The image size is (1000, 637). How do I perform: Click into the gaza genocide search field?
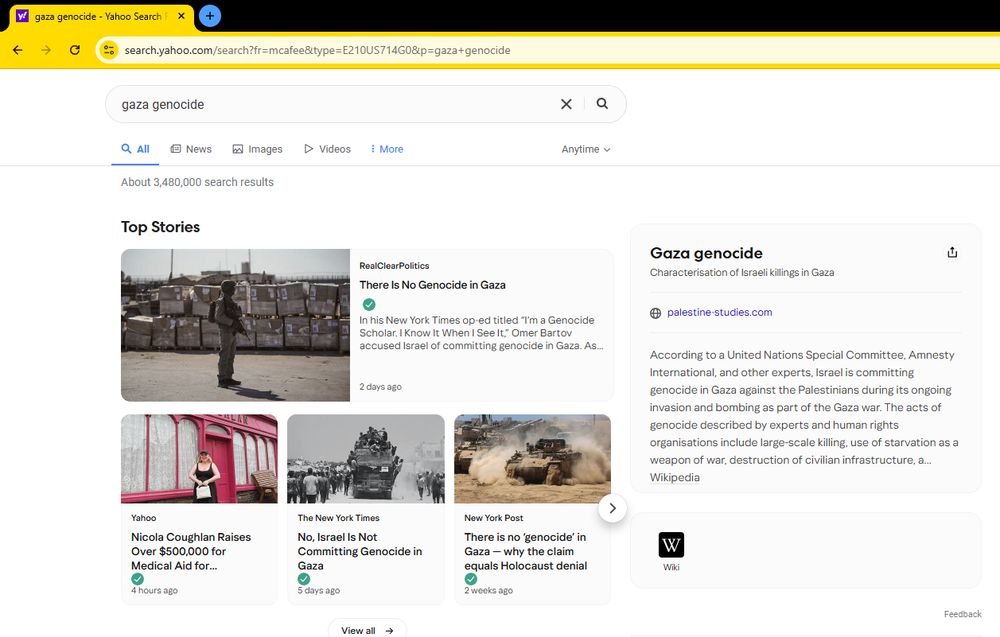(332, 104)
